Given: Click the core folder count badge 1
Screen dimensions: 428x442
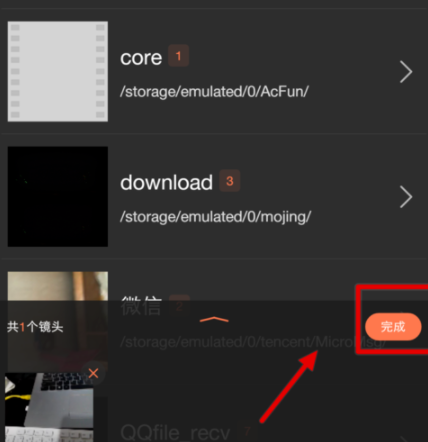Looking at the screenshot, I should click(178, 56).
